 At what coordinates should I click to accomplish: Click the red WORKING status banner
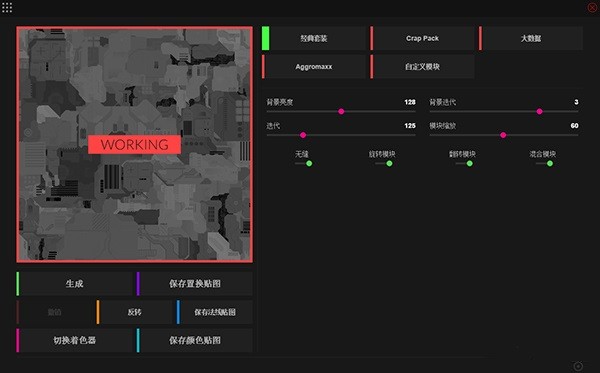pyautogui.click(x=134, y=145)
